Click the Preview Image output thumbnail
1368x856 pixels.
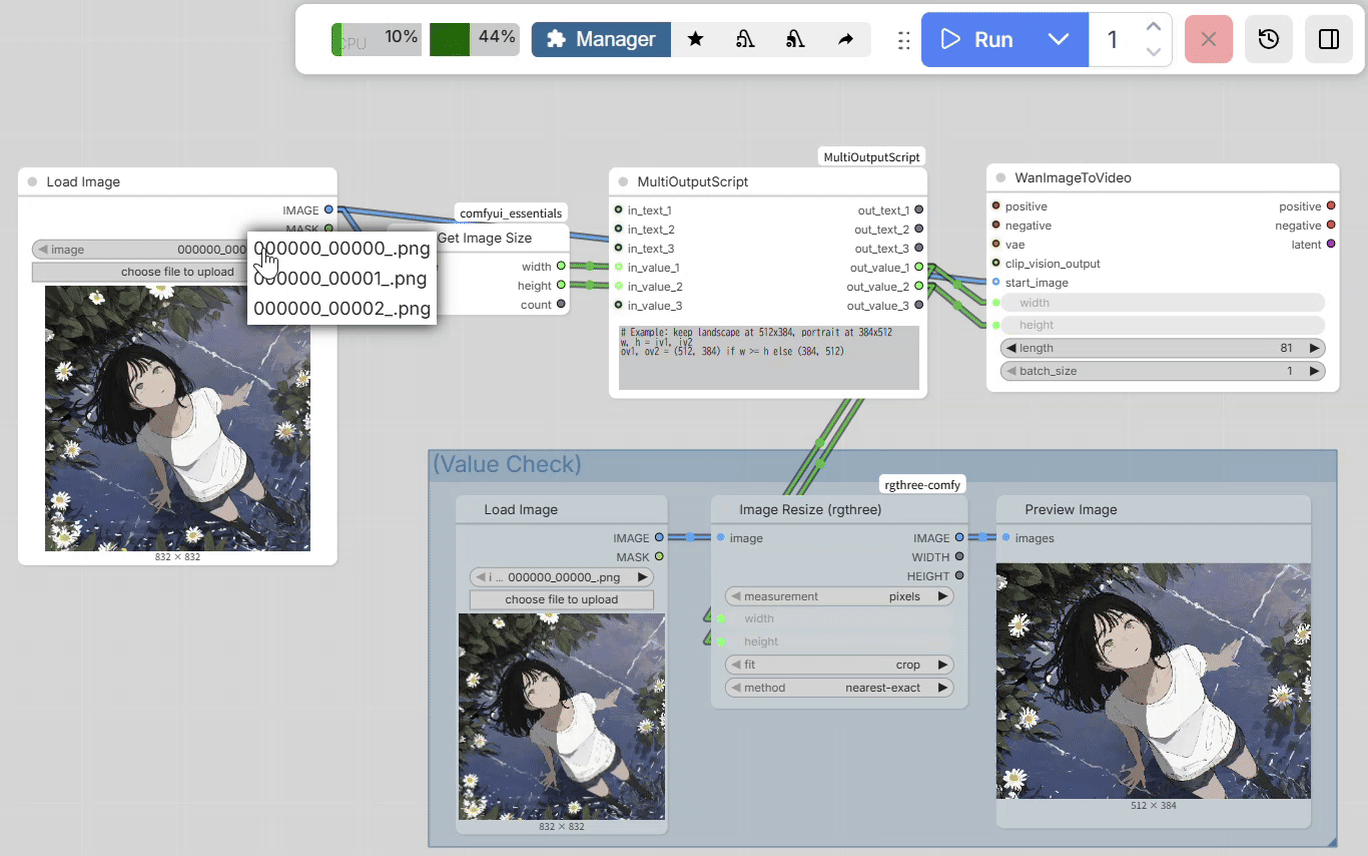click(x=1153, y=680)
